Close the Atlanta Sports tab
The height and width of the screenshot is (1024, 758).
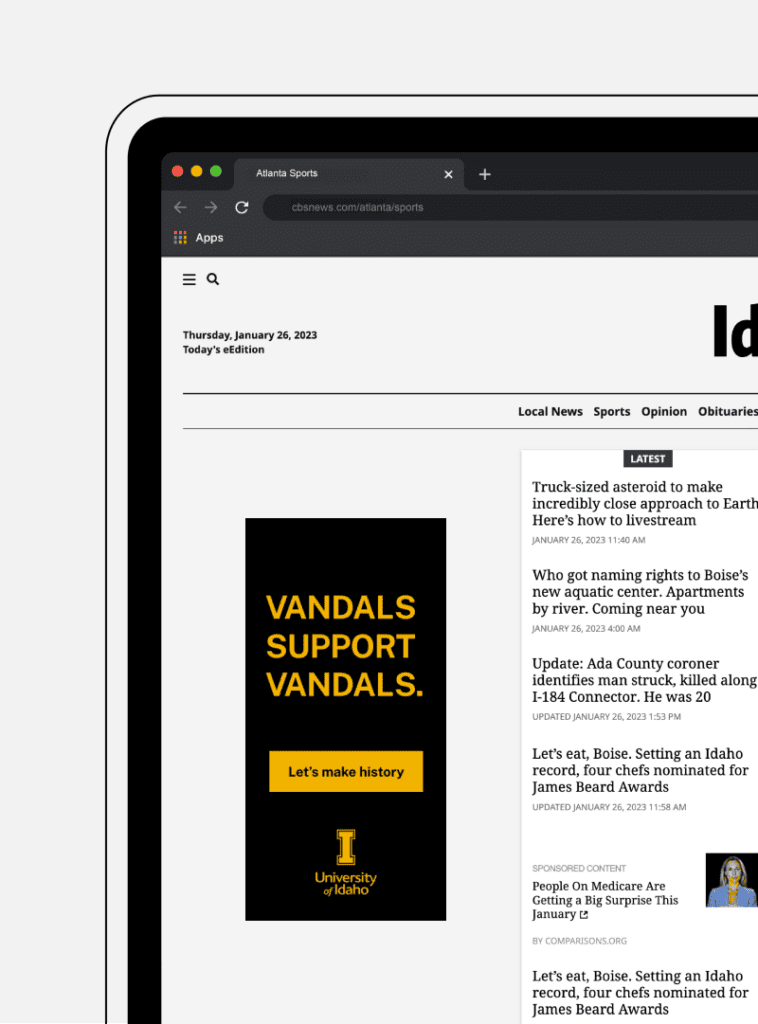coord(449,174)
